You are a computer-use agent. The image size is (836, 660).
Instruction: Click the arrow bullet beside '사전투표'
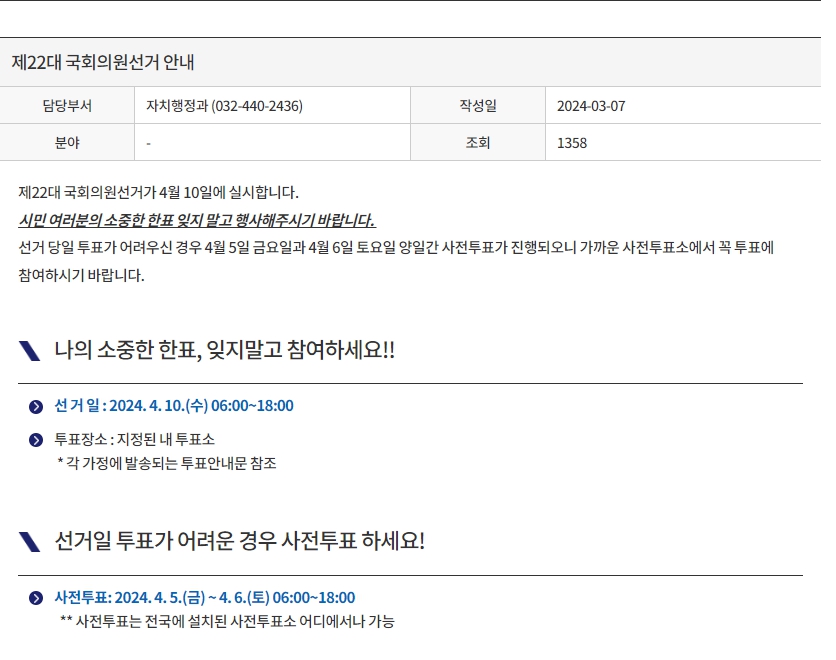tap(36, 598)
